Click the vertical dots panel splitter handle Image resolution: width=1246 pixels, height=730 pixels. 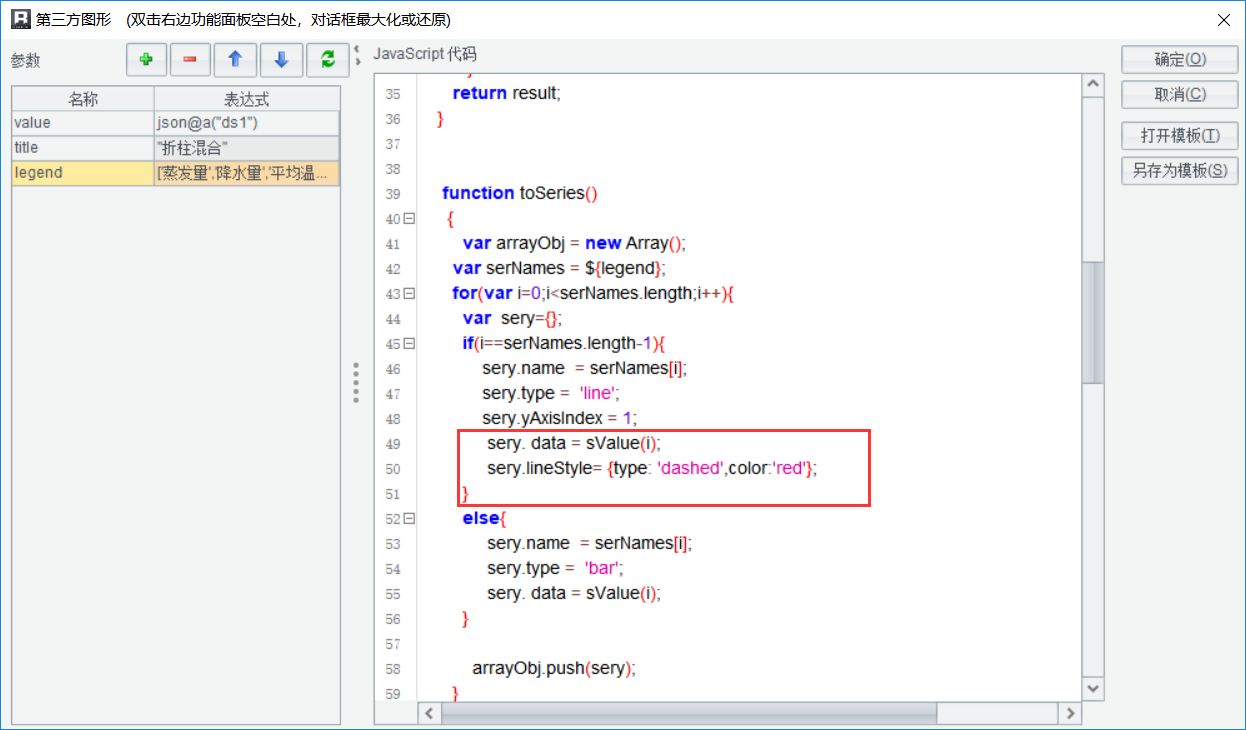coord(356,383)
